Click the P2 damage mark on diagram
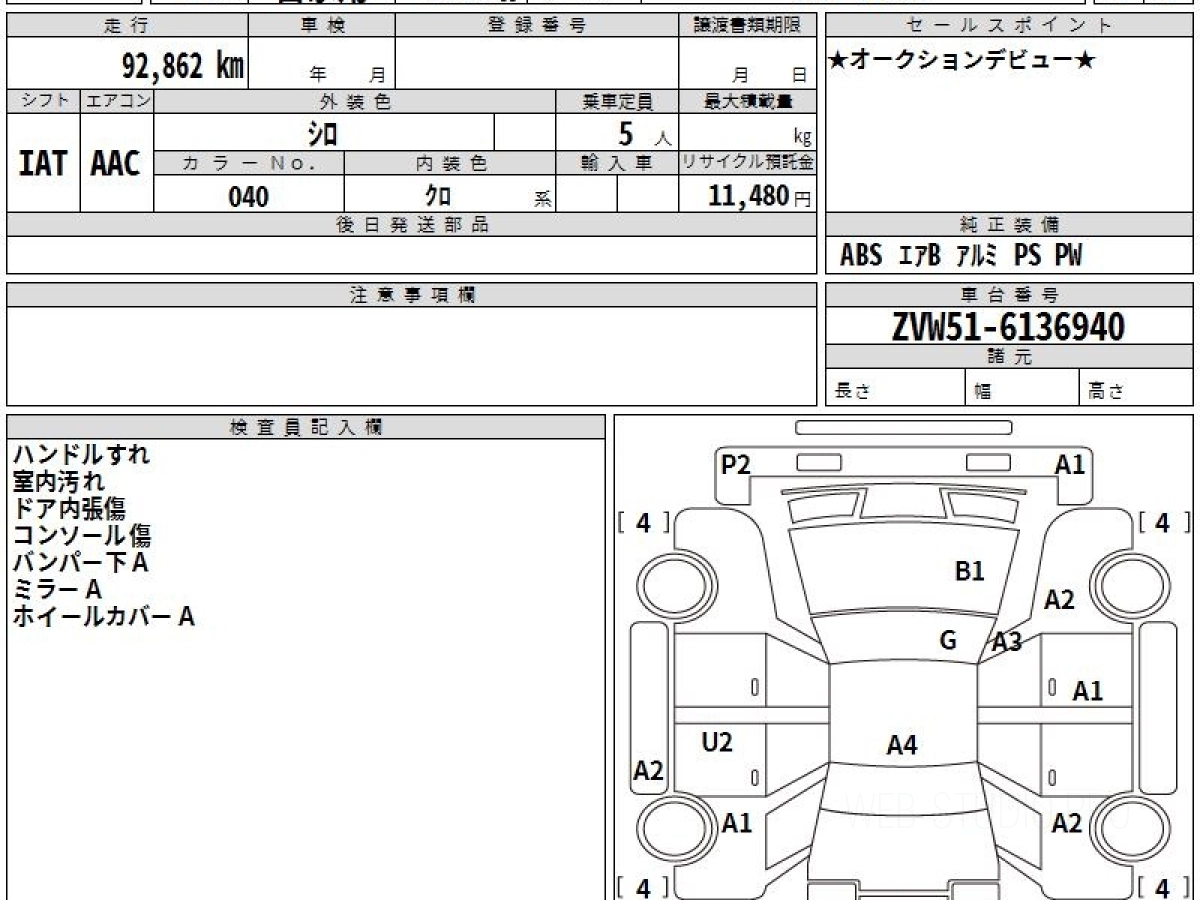The width and height of the screenshot is (1200, 900). point(736,464)
